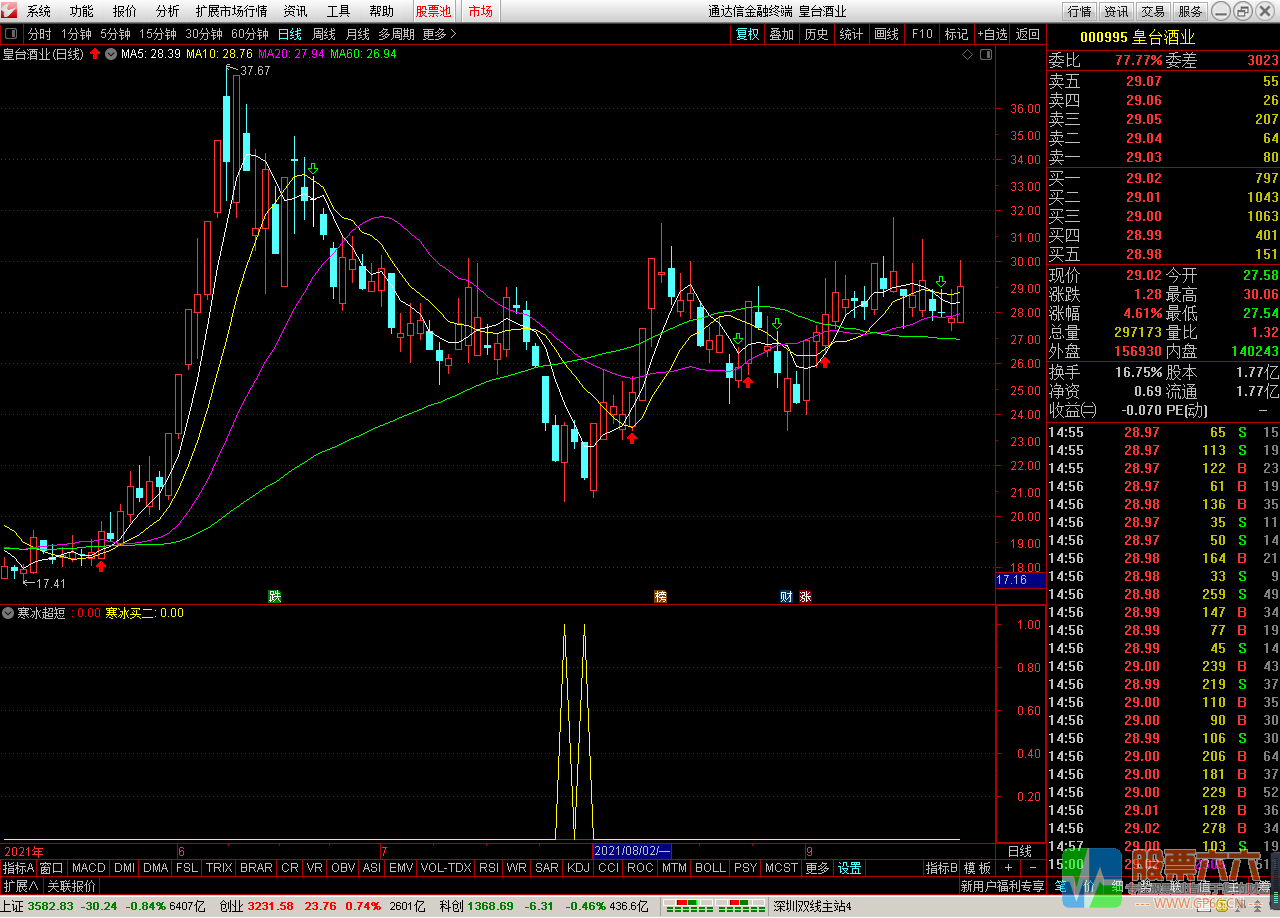This screenshot has height=918, width=1280.
Task: Zoom in with the plus button
Action: [1008, 868]
